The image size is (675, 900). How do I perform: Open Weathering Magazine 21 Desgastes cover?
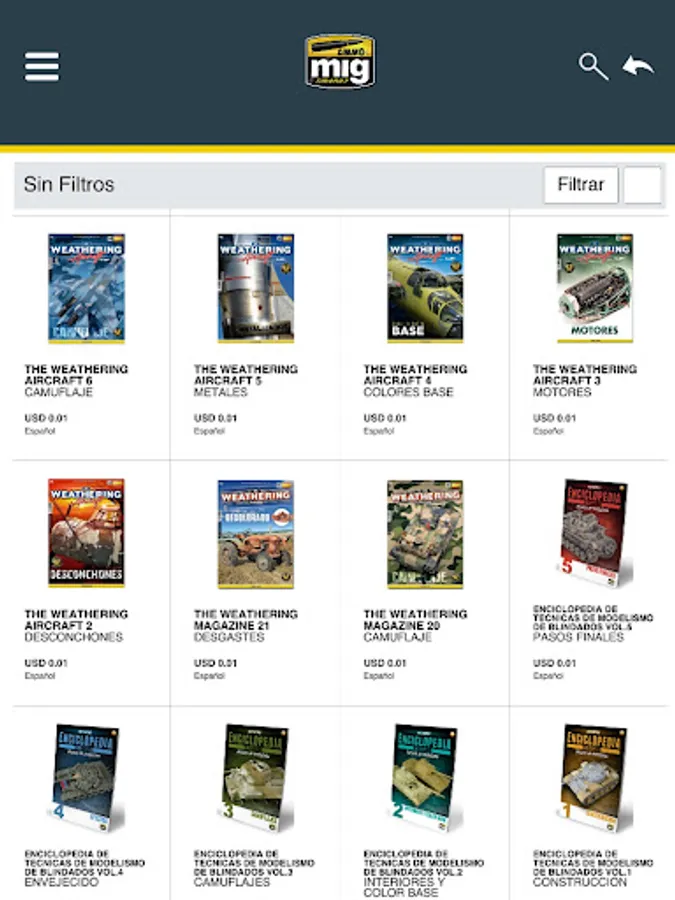tap(256, 534)
